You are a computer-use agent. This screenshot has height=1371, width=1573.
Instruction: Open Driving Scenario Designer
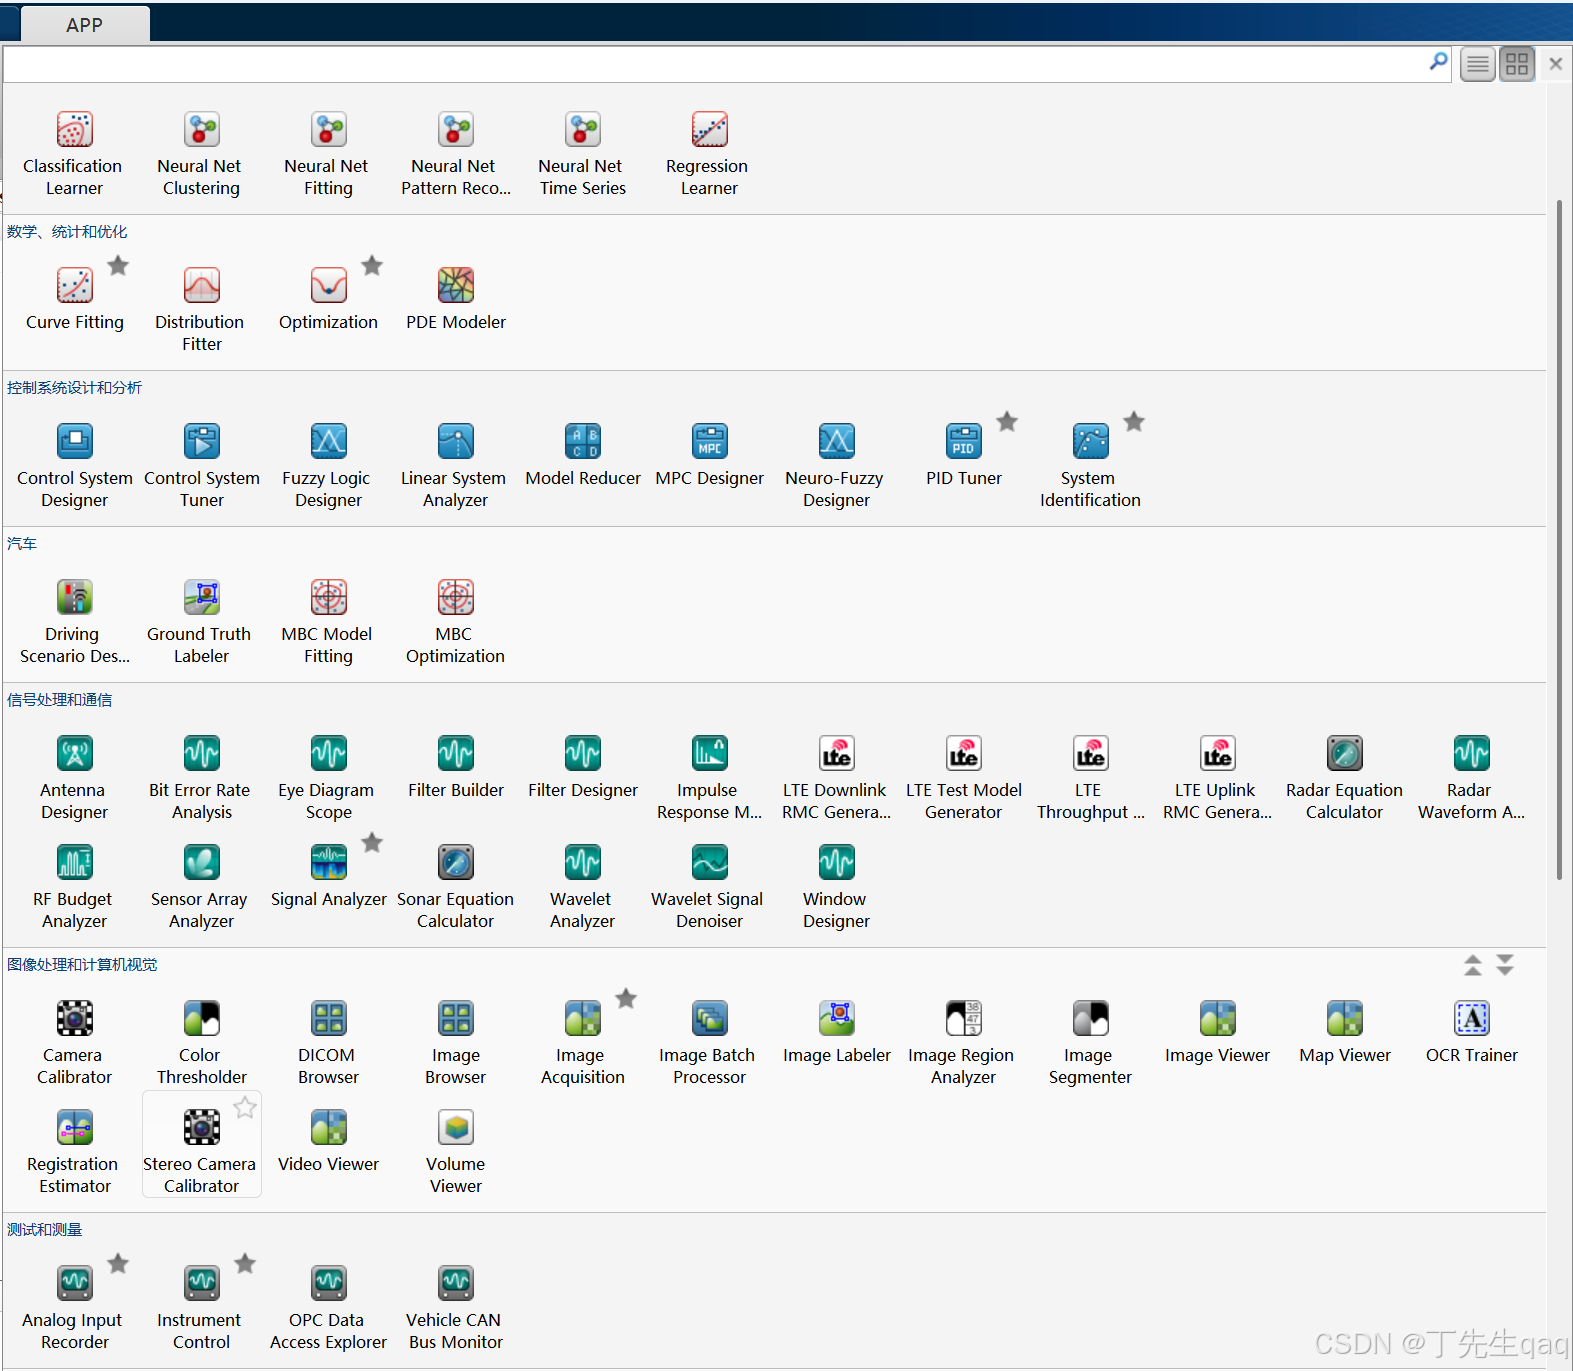coord(74,622)
